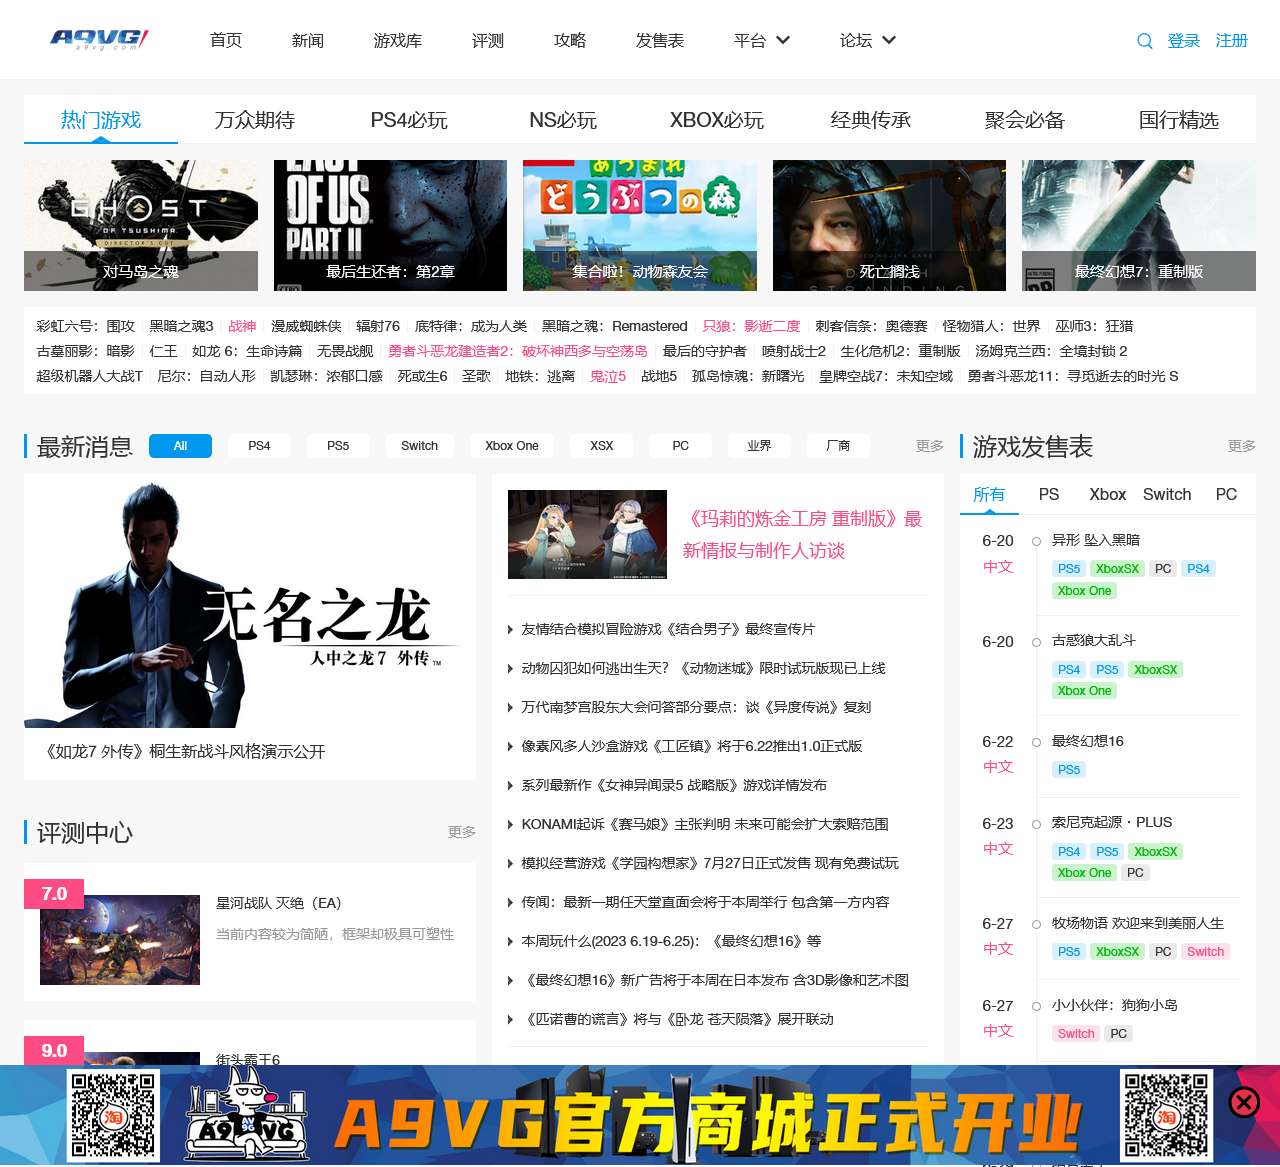Screen dimensions: 1280x1167
Task: Switch to the NS必玩 tab
Action: (563, 120)
